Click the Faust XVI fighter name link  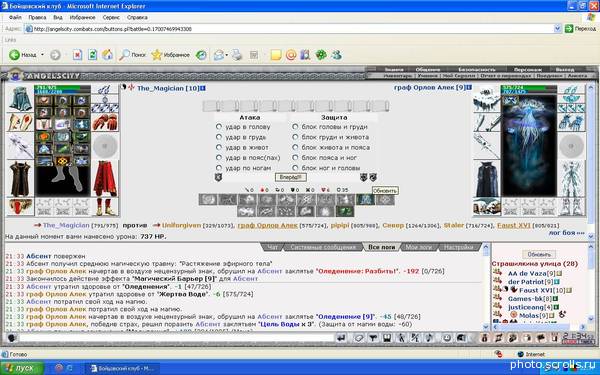[x=514, y=225]
